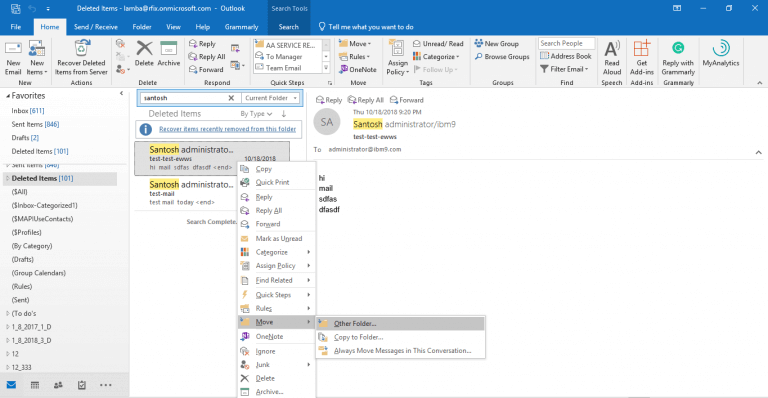
Task: Switch to Send / Receive tab
Action: click(x=96, y=27)
